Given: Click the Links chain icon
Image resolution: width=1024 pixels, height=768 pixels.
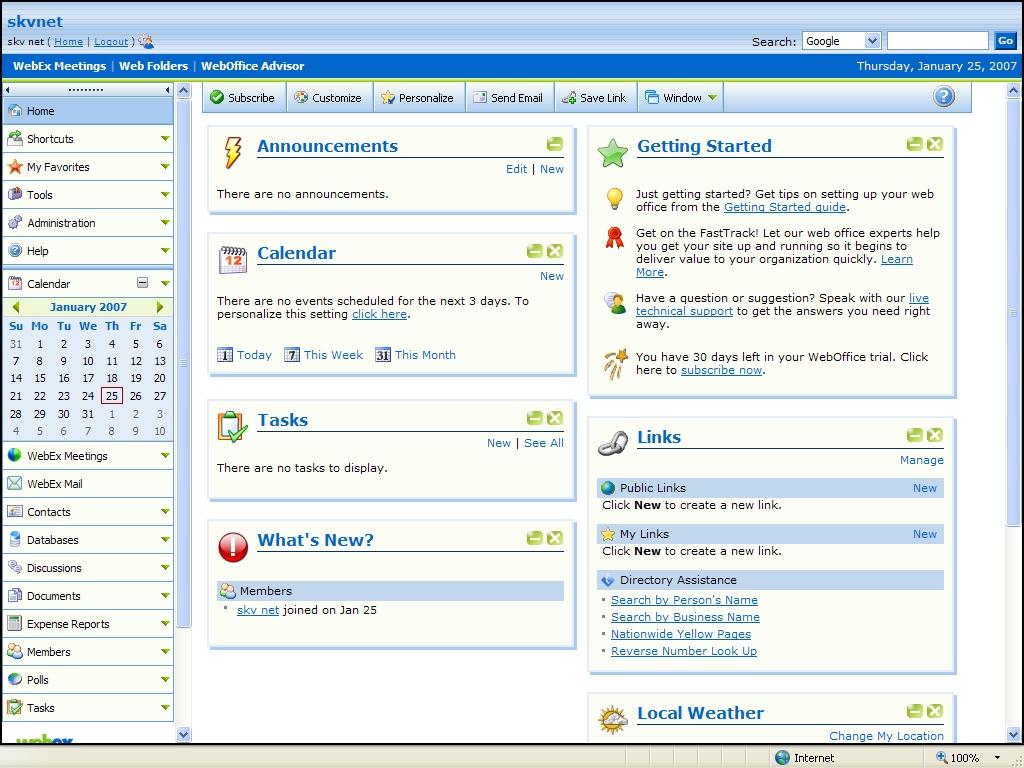Looking at the screenshot, I should point(613,443).
